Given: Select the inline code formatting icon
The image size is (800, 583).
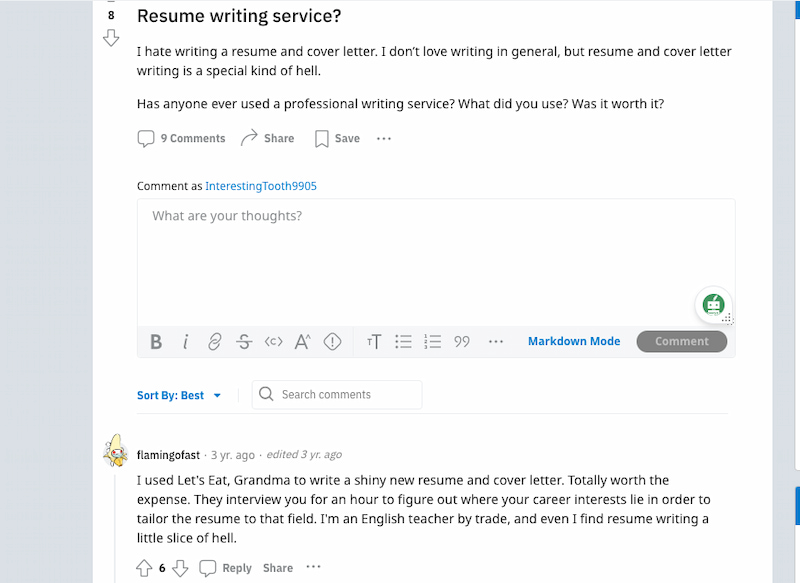Looking at the screenshot, I should (273, 341).
